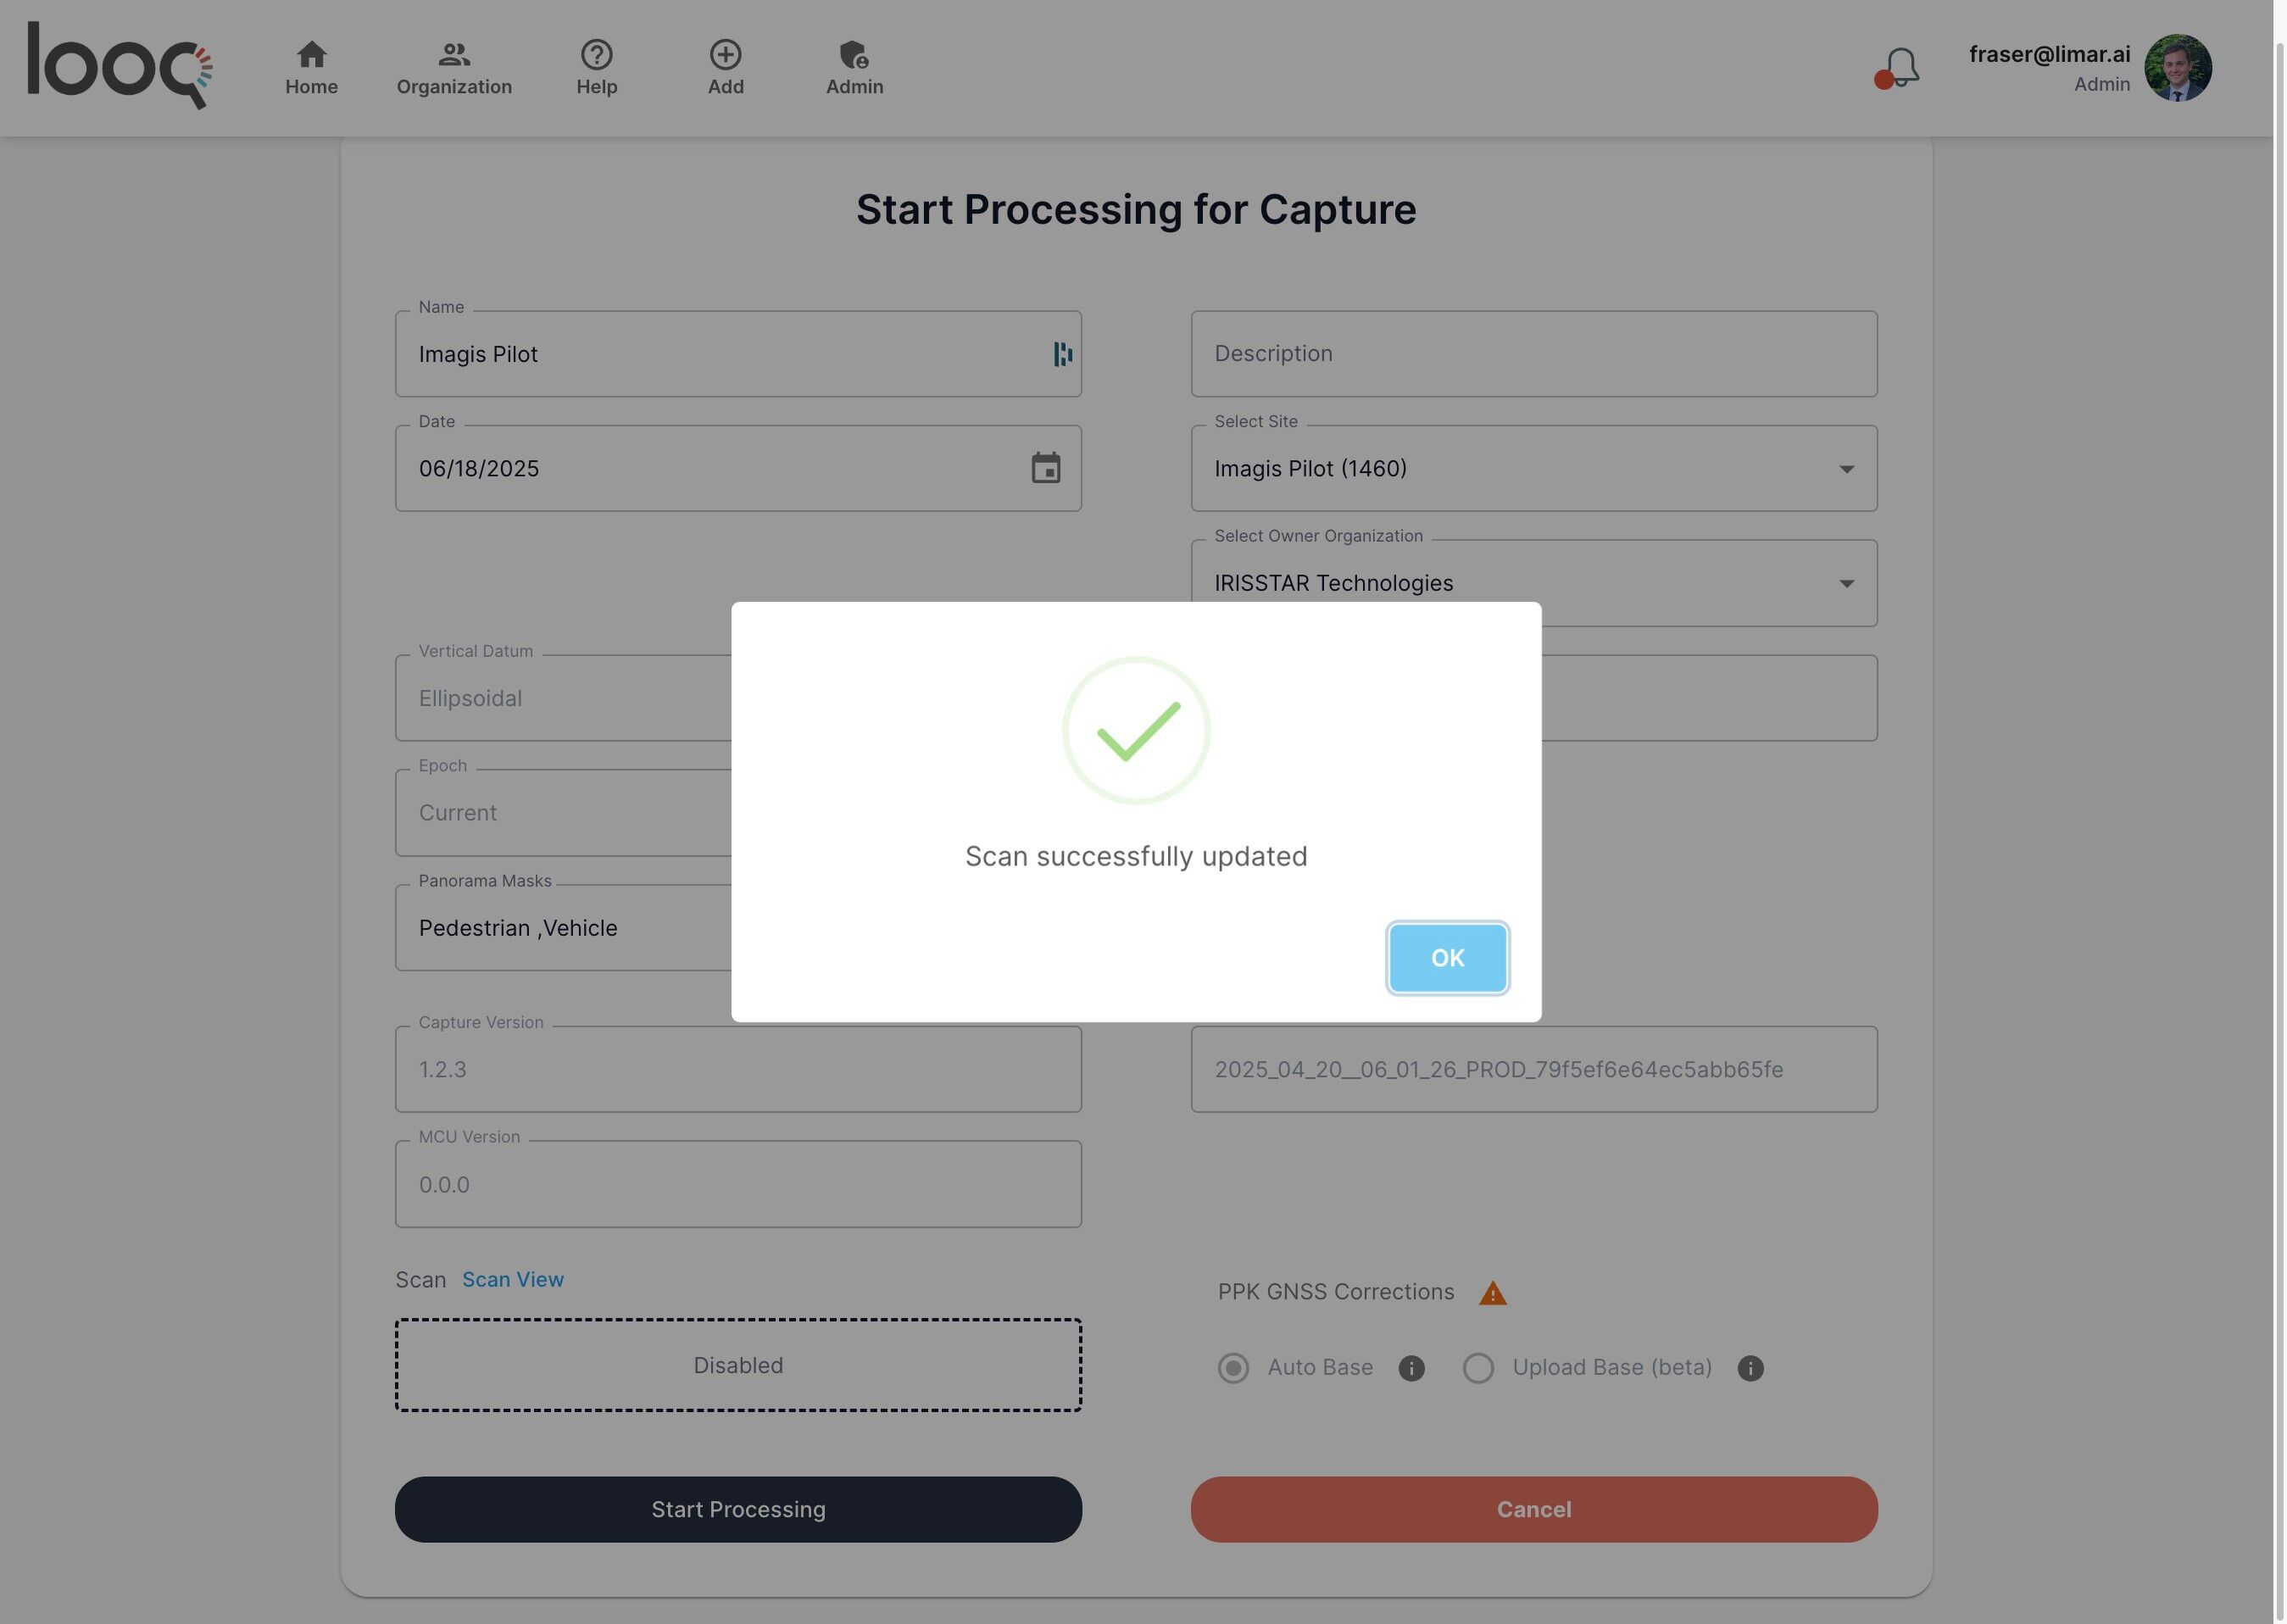Expand the Select Site dropdown
The image size is (2287, 1624).
click(x=1845, y=469)
